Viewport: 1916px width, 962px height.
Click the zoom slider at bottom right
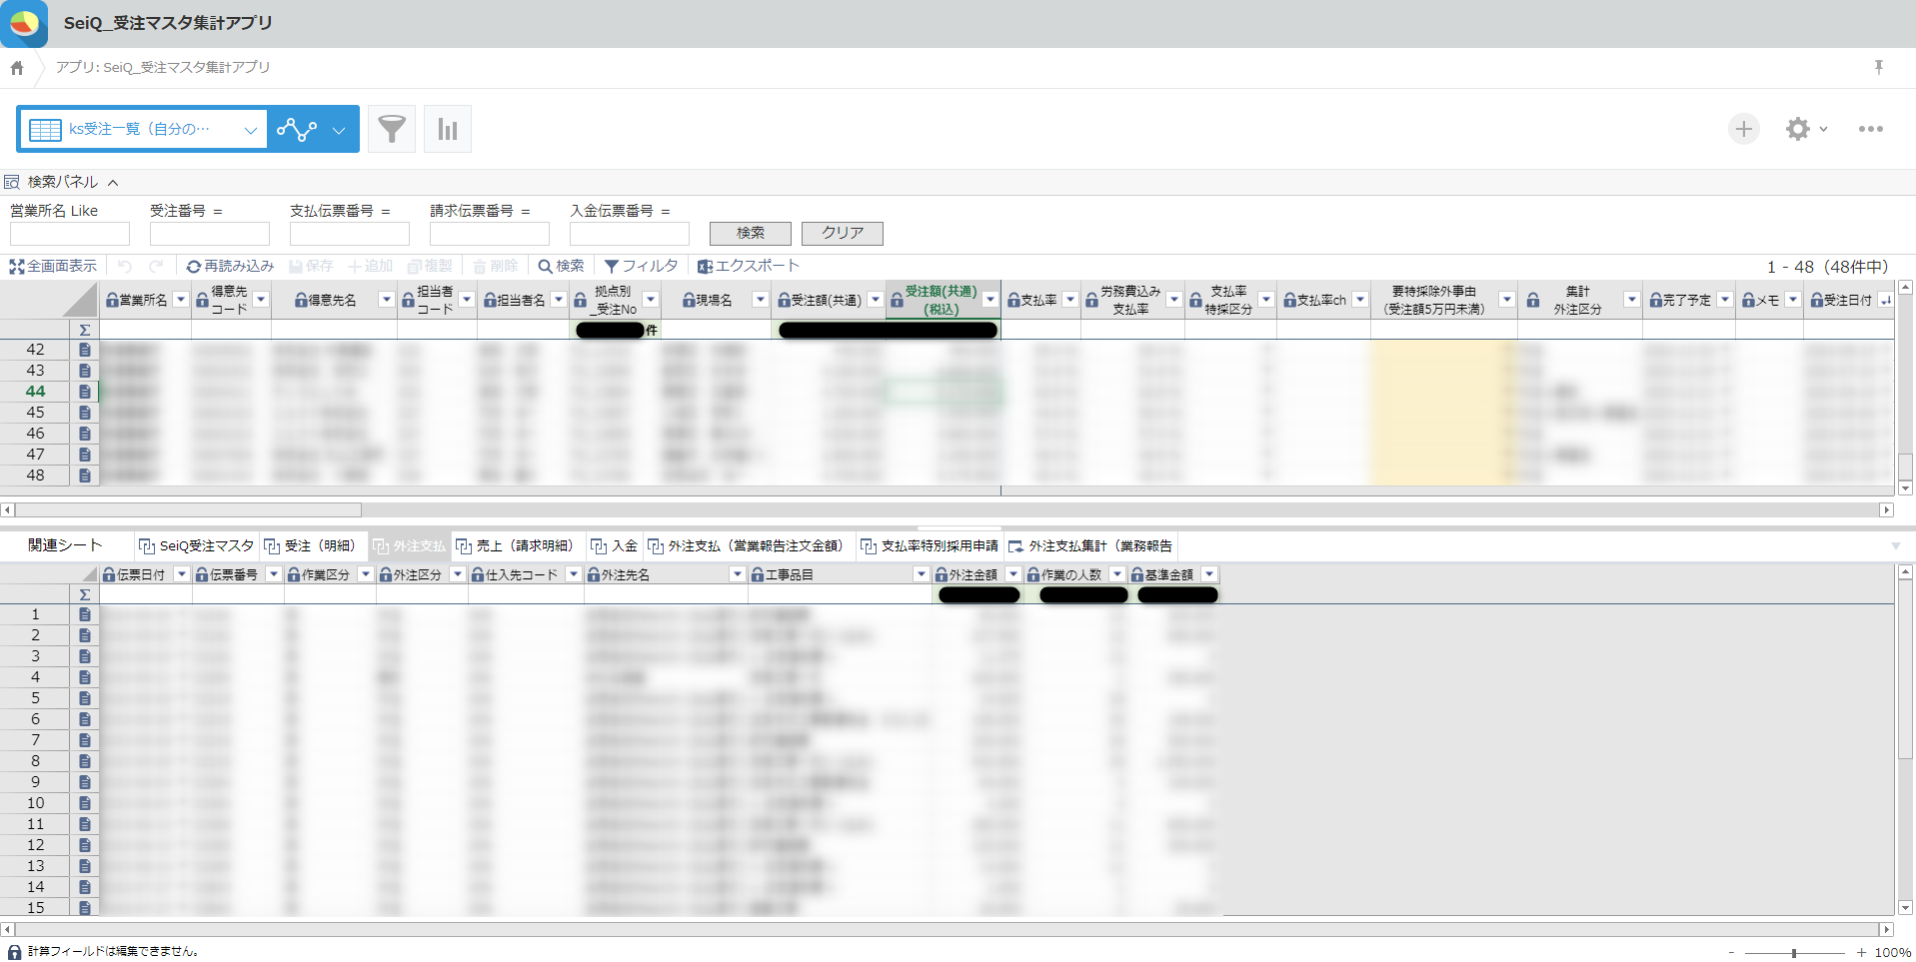[1794, 953]
